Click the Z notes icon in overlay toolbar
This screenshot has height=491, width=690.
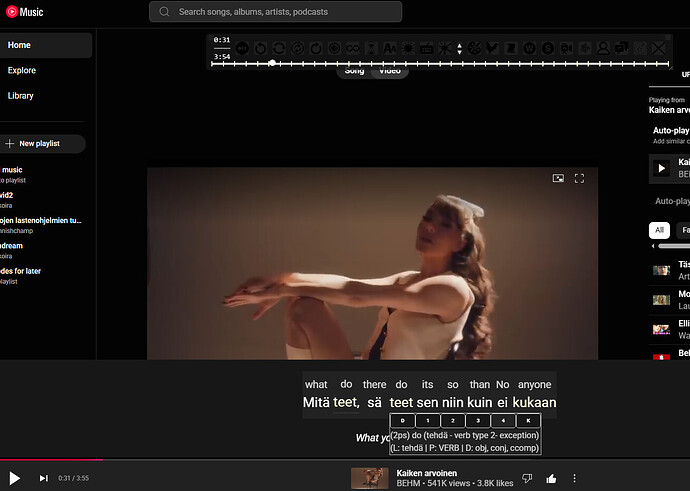[x=511, y=48]
